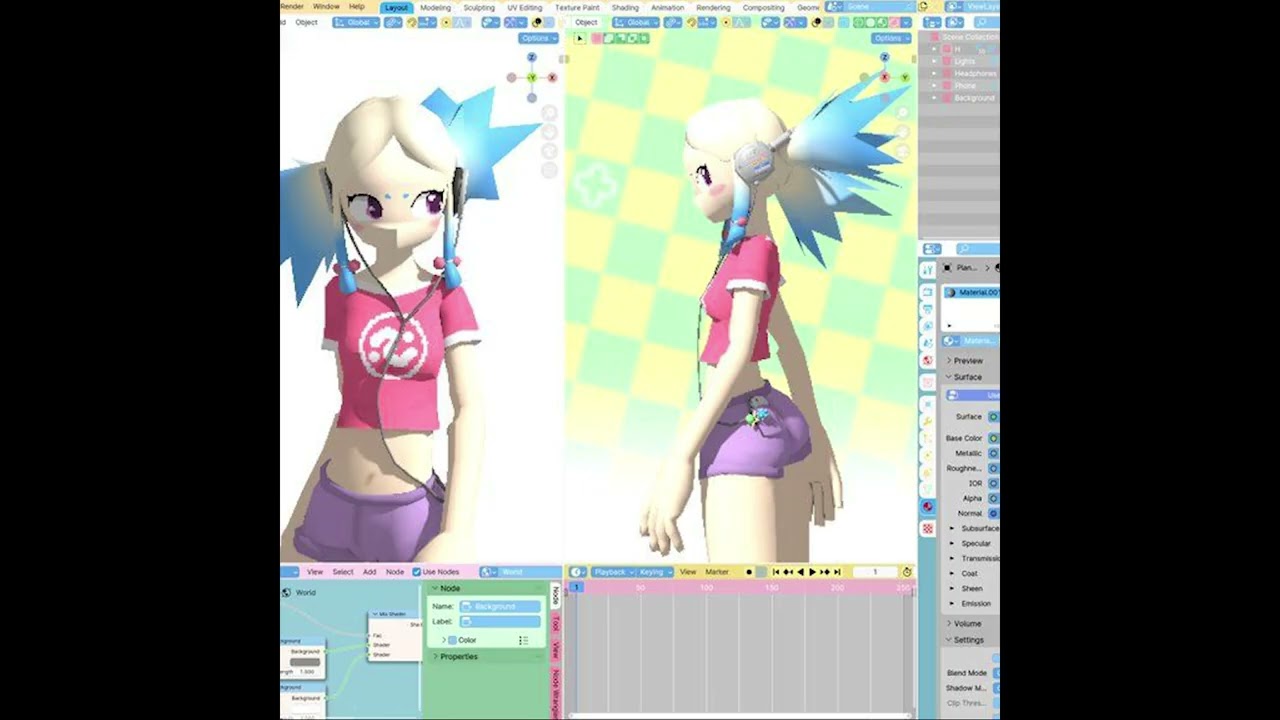
Task: Open timeline editor type selector
Action: 577,572
